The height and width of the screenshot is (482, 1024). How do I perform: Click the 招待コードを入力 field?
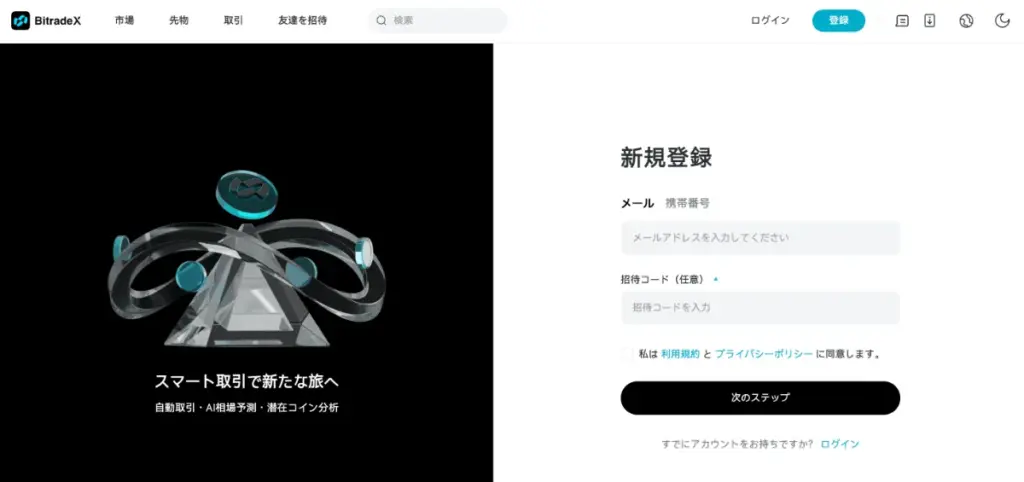760,308
